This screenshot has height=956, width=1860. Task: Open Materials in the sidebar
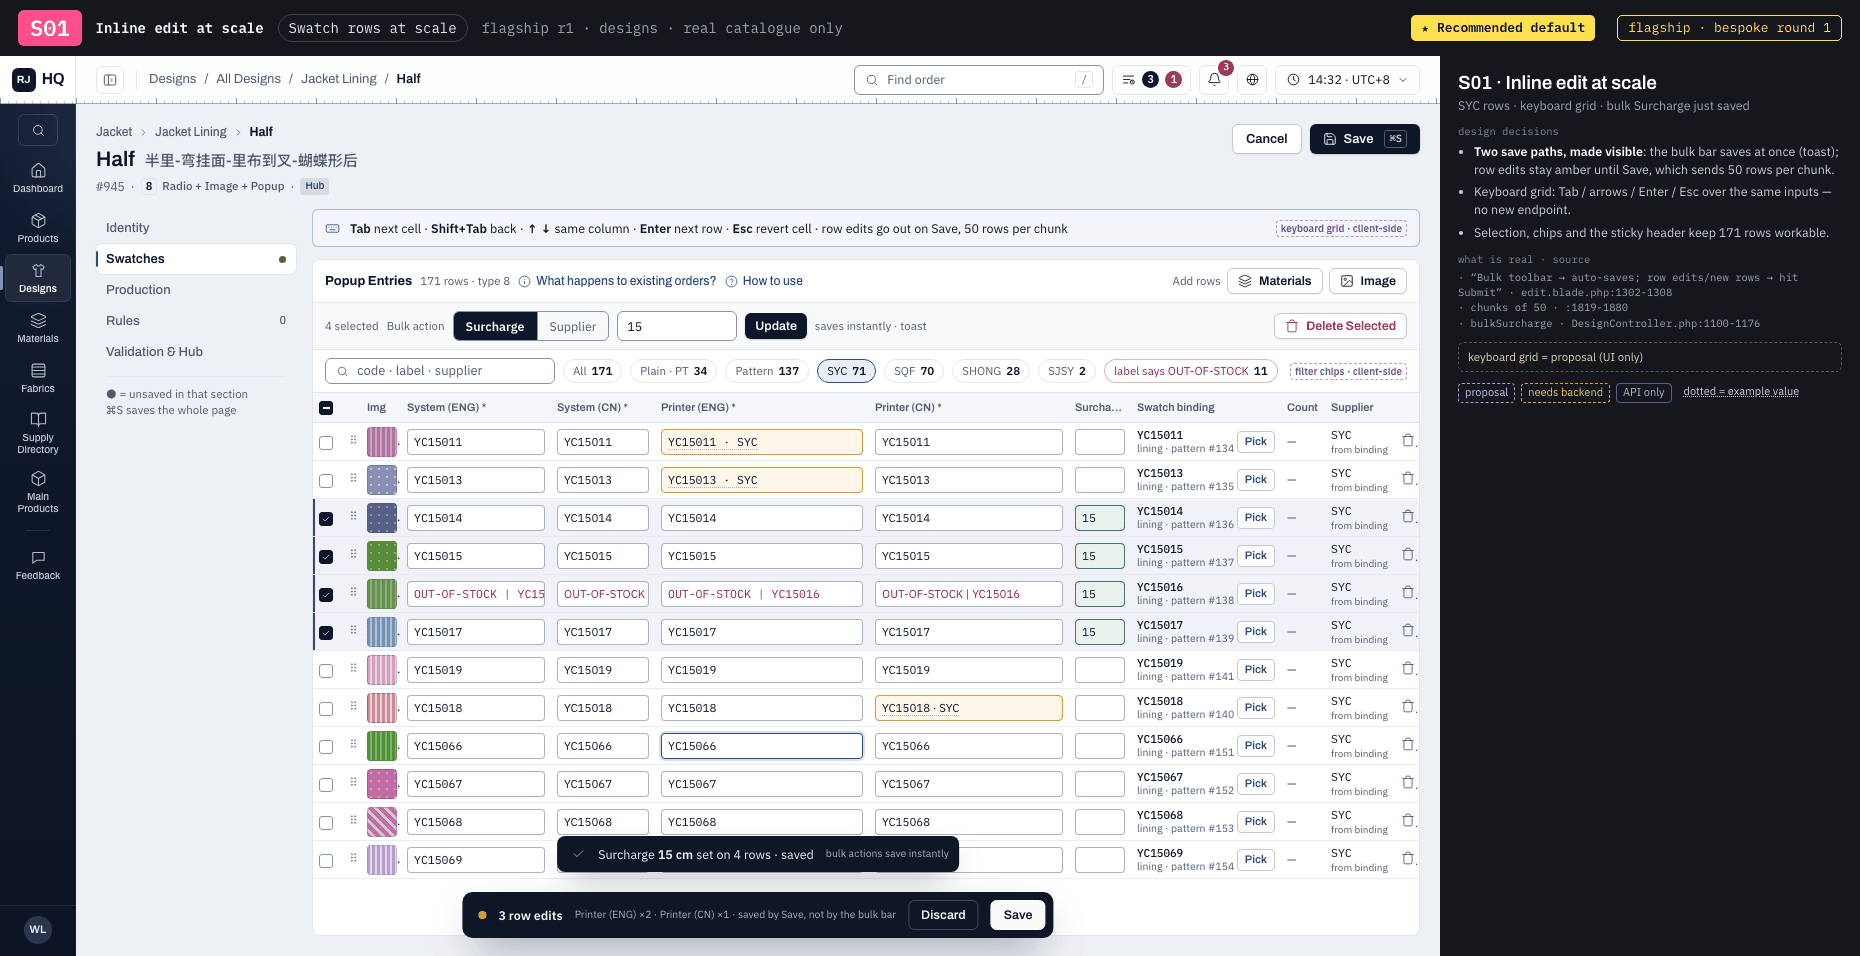pos(38,328)
